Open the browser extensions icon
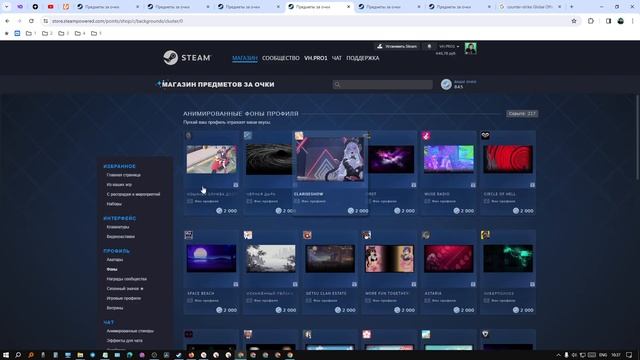640x360 pixels. (x=591, y=21)
